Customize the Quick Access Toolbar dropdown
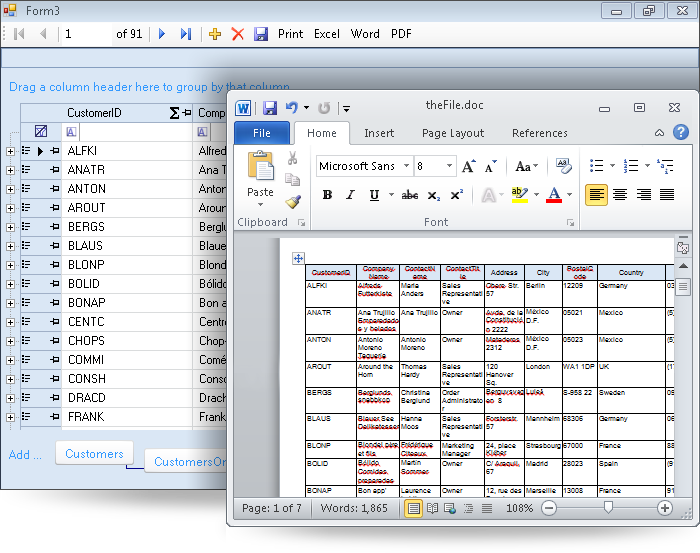 pos(346,108)
